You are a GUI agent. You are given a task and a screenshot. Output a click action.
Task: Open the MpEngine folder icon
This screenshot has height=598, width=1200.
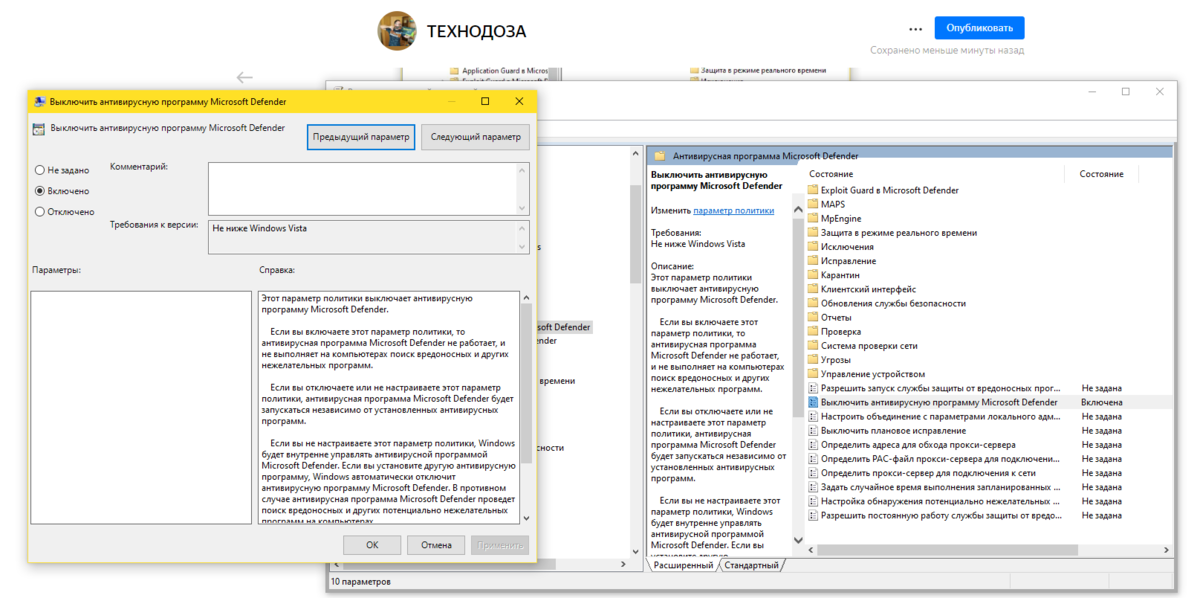813,218
